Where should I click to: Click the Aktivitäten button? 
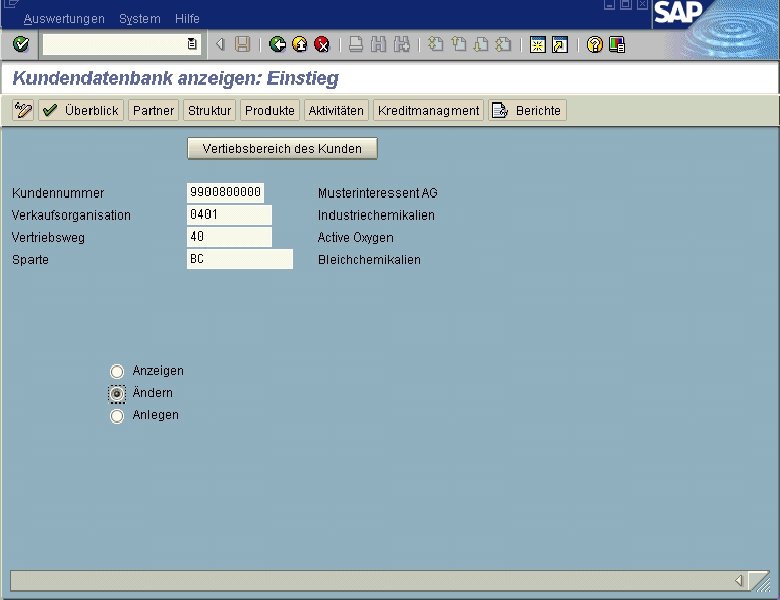(x=336, y=110)
